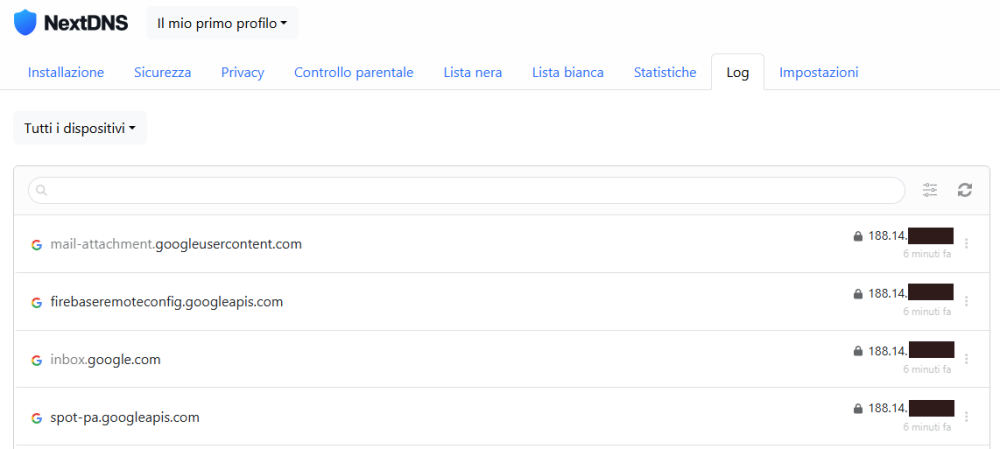Select mail-attachment.googleusercontent.com log entry
The height and width of the screenshot is (449, 1000).
pyautogui.click(x=501, y=244)
